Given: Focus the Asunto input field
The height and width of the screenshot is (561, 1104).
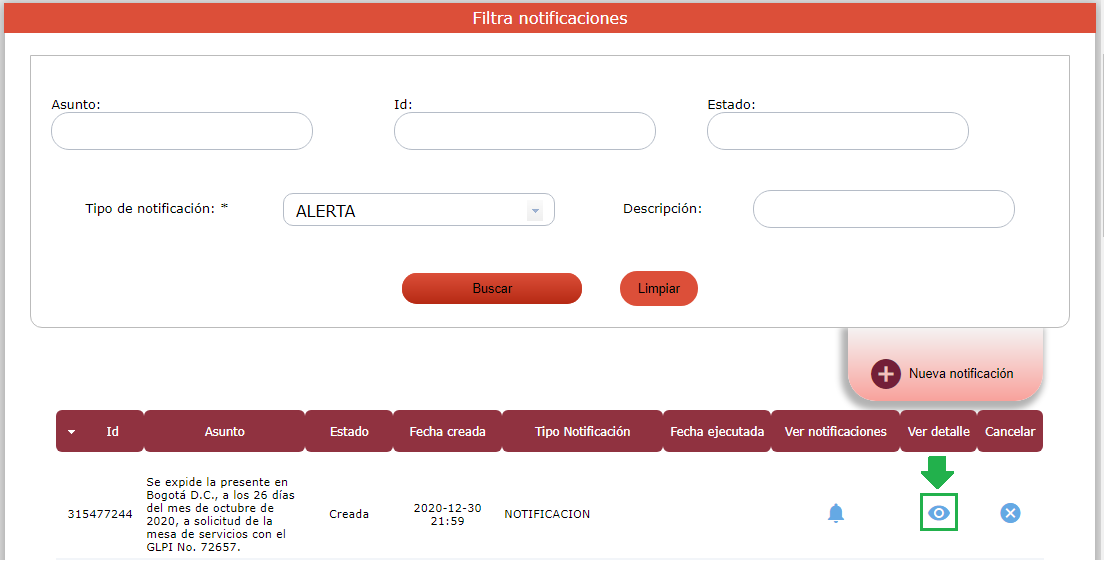Looking at the screenshot, I should (182, 131).
